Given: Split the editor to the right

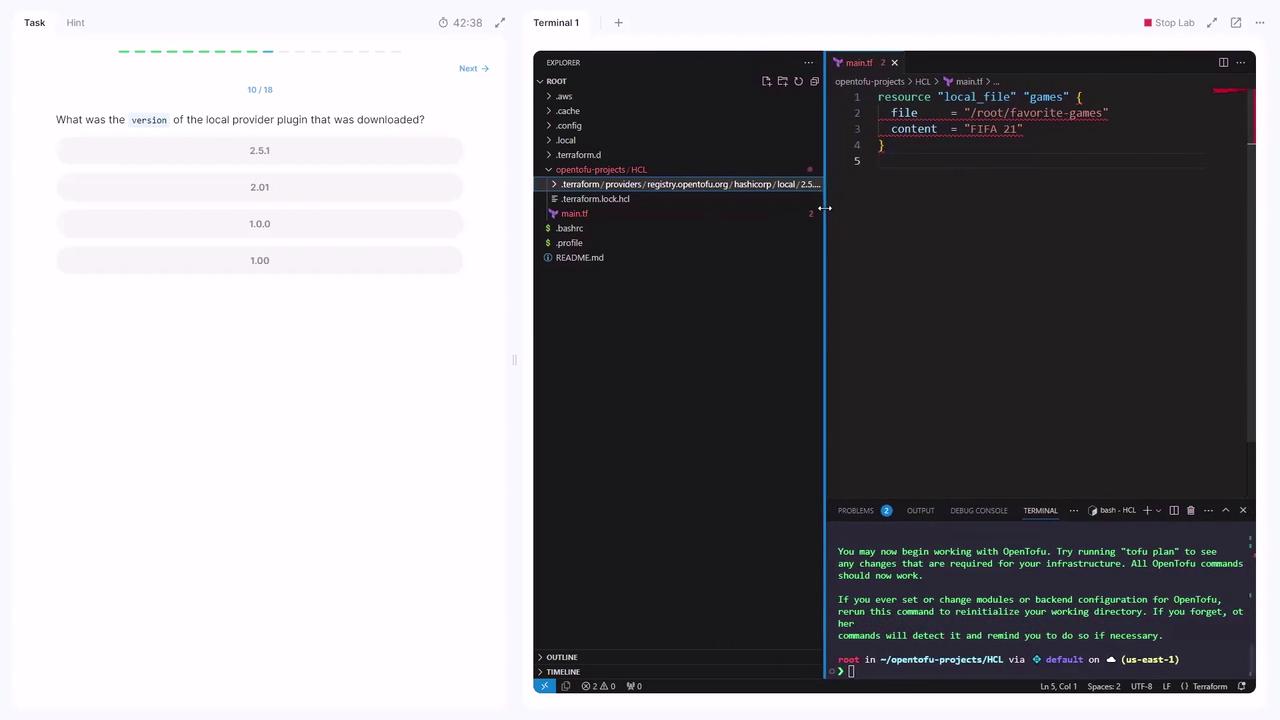Looking at the screenshot, I should tap(1223, 62).
